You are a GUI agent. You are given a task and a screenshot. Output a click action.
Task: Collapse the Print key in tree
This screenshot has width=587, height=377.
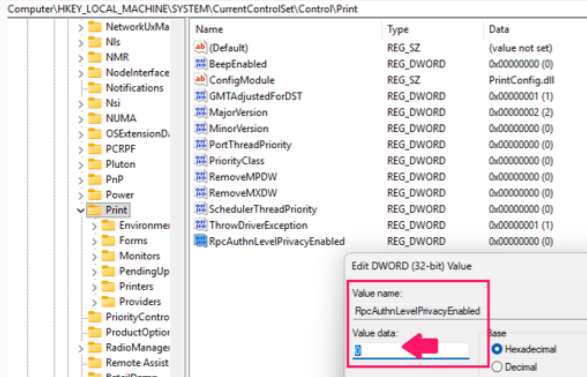(80, 210)
